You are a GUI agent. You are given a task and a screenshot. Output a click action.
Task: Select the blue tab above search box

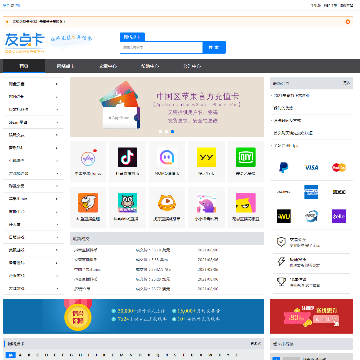point(132,37)
